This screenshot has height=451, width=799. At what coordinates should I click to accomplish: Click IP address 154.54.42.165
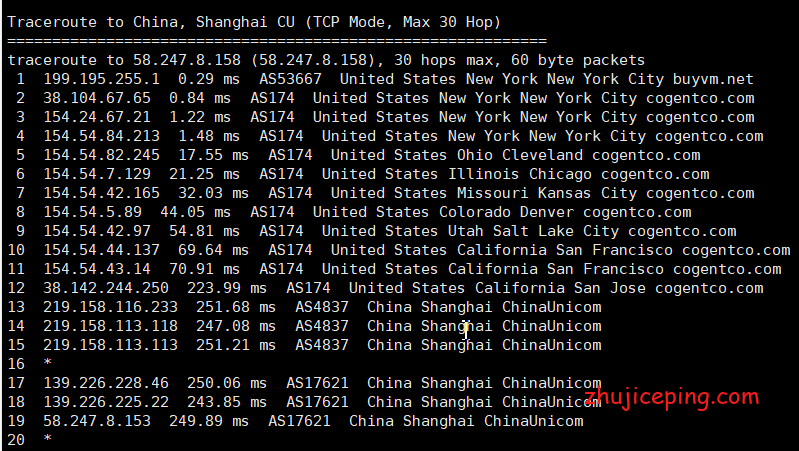pos(101,193)
